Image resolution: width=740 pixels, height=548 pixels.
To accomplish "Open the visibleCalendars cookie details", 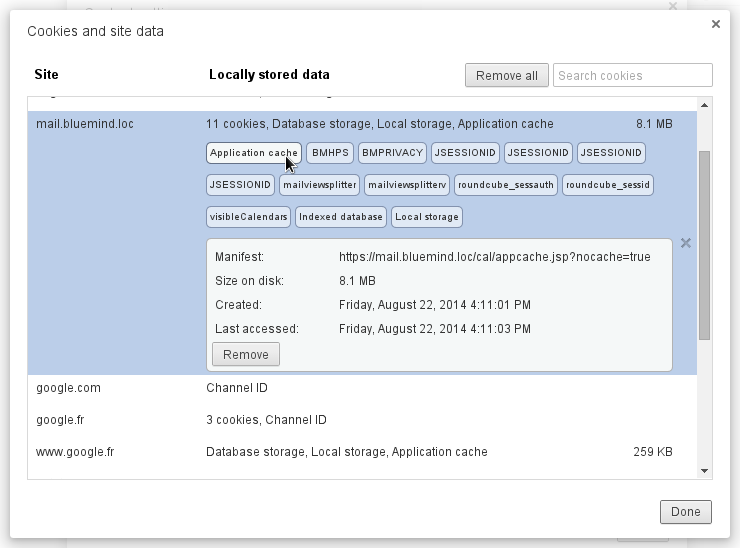I will (x=249, y=217).
